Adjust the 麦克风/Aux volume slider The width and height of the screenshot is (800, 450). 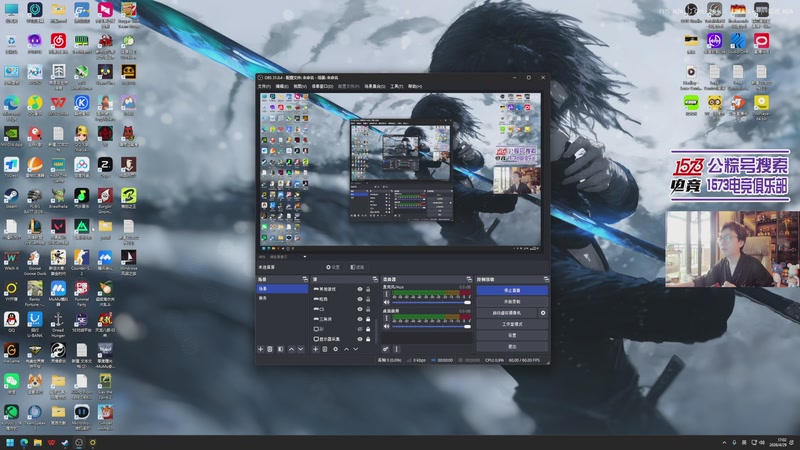click(x=431, y=303)
